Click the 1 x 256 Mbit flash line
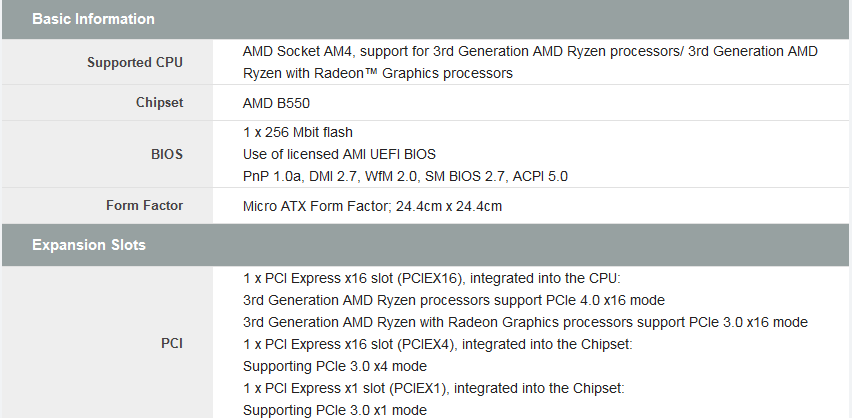 (x=298, y=132)
